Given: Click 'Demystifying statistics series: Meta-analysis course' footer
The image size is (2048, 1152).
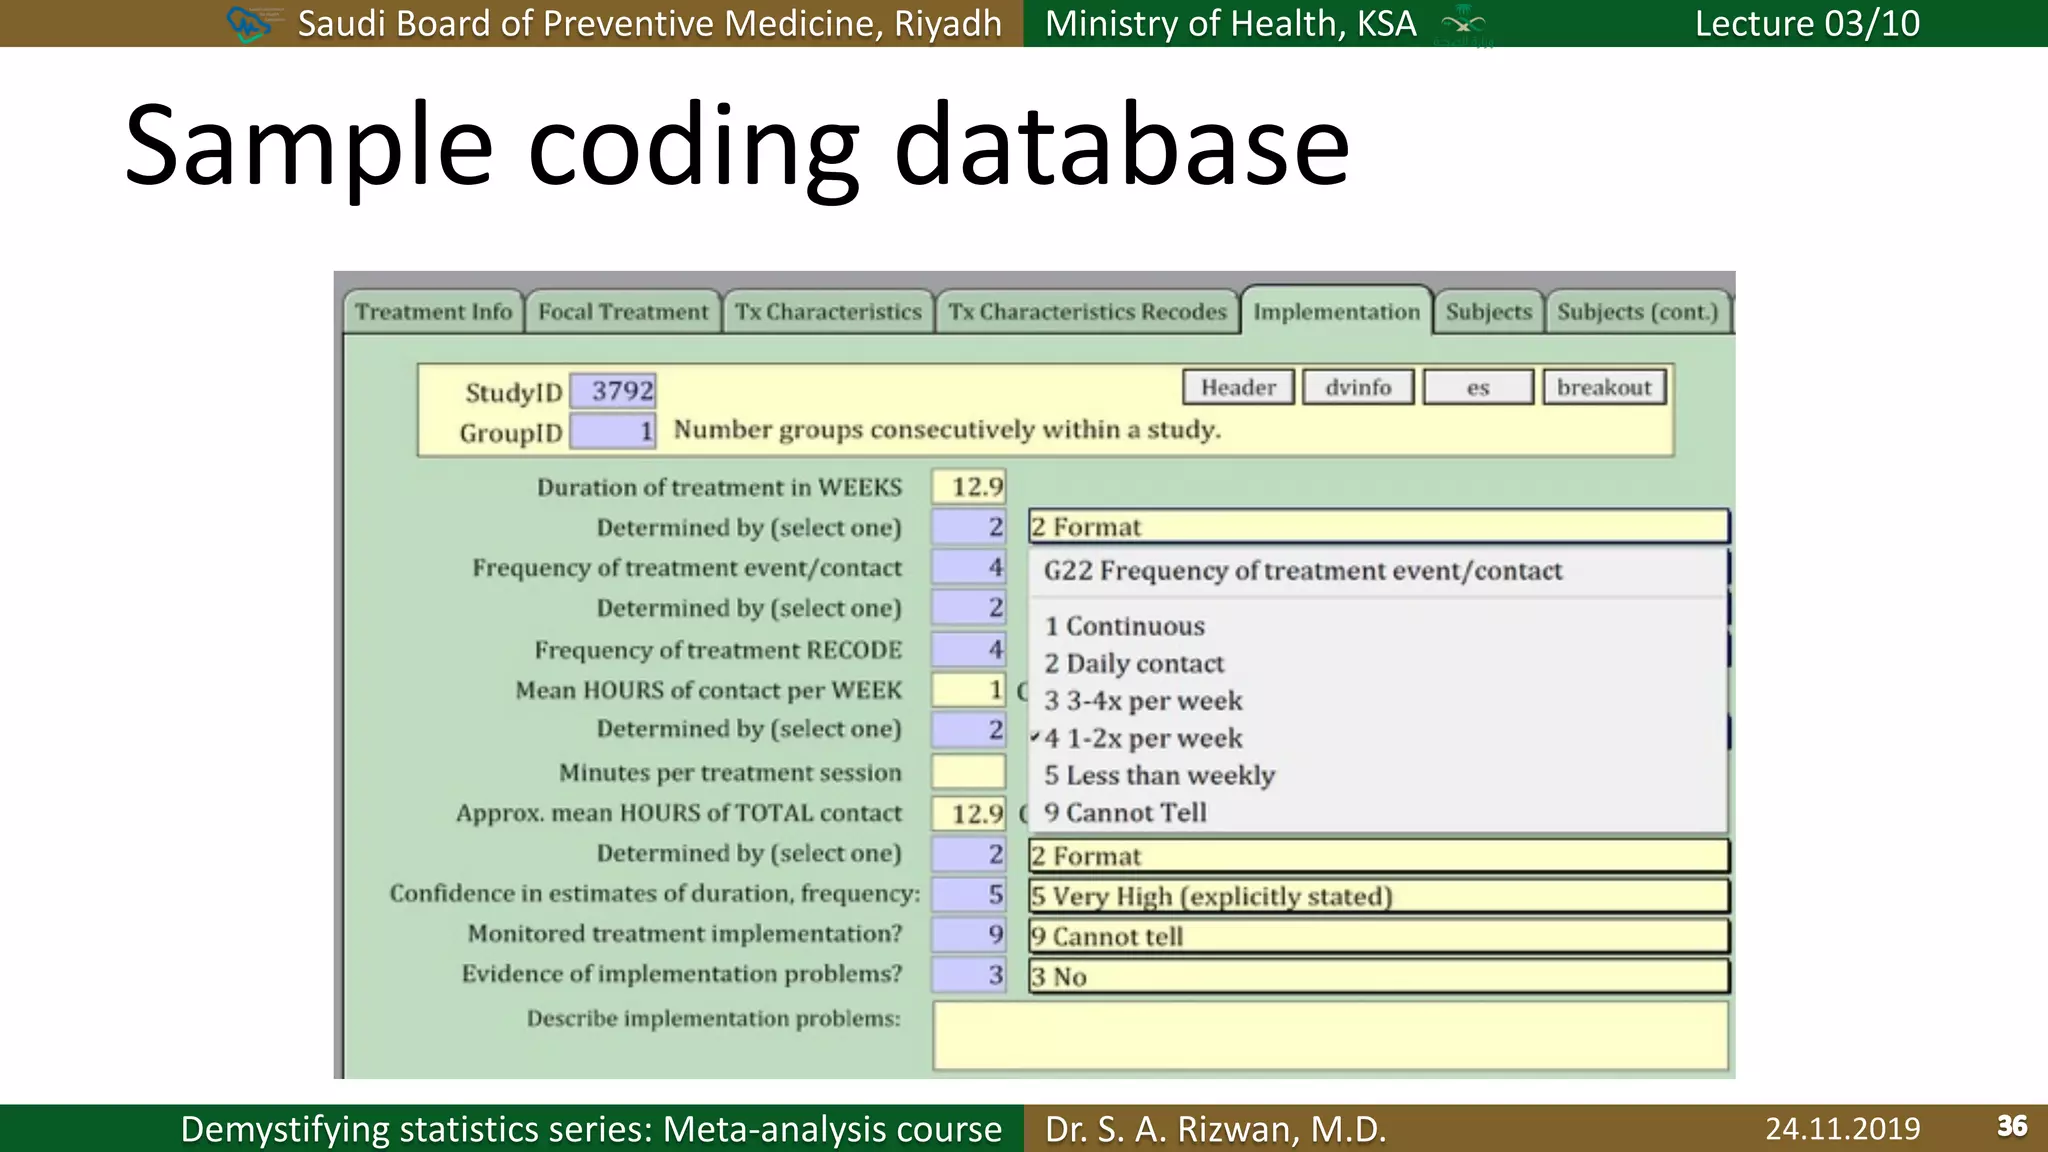Looking at the screenshot, I should (x=591, y=1129).
